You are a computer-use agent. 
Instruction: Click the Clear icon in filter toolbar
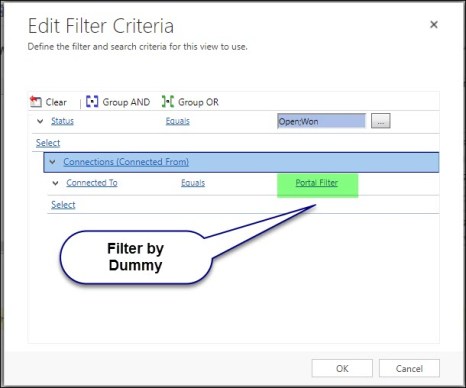[x=36, y=102]
